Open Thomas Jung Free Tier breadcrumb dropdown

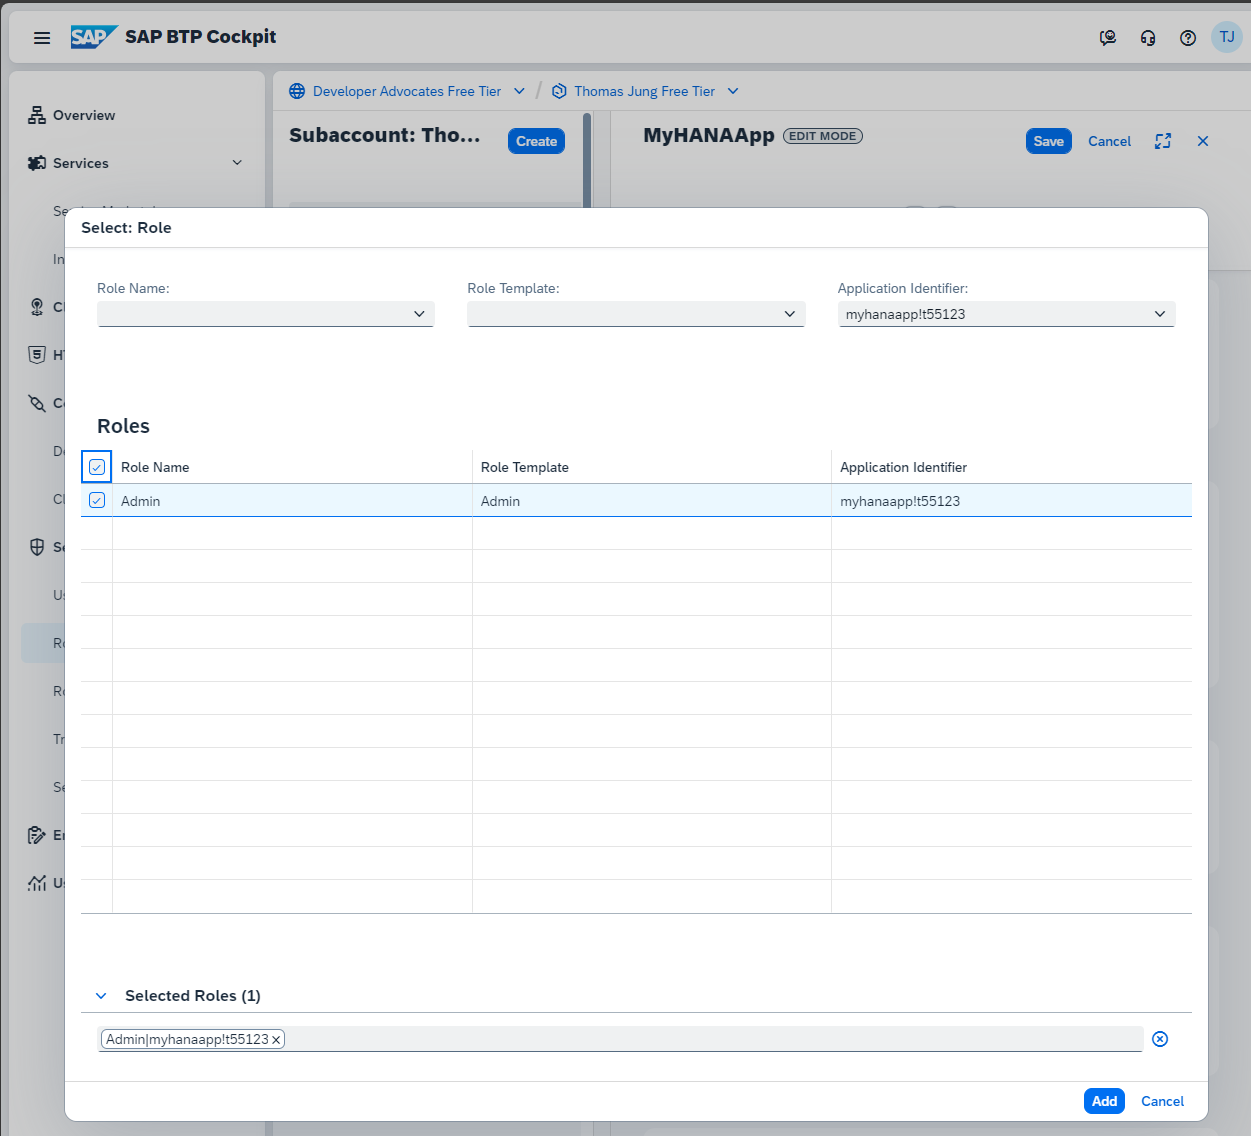733,91
